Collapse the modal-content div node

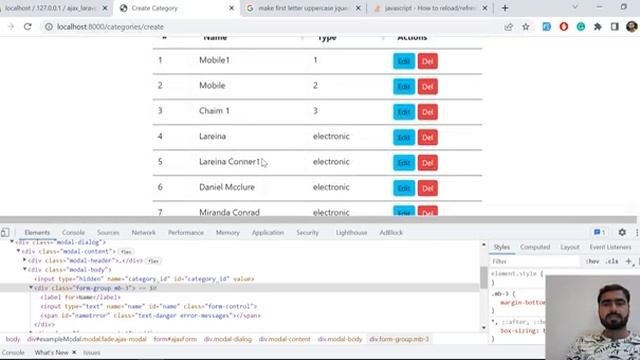[x=18, y=251]
